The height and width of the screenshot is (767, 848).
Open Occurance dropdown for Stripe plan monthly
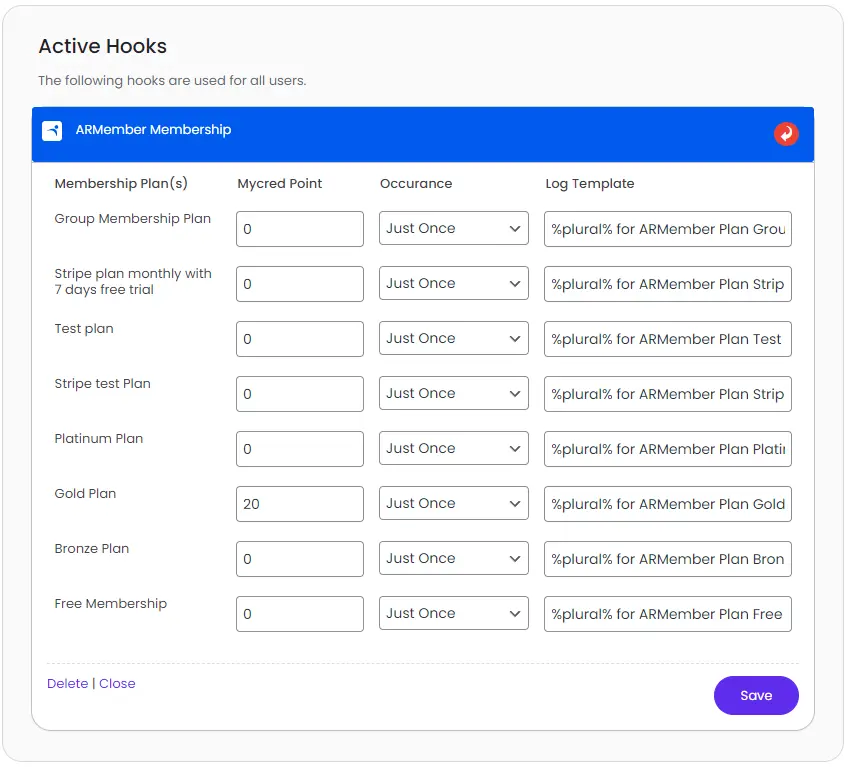453,283
